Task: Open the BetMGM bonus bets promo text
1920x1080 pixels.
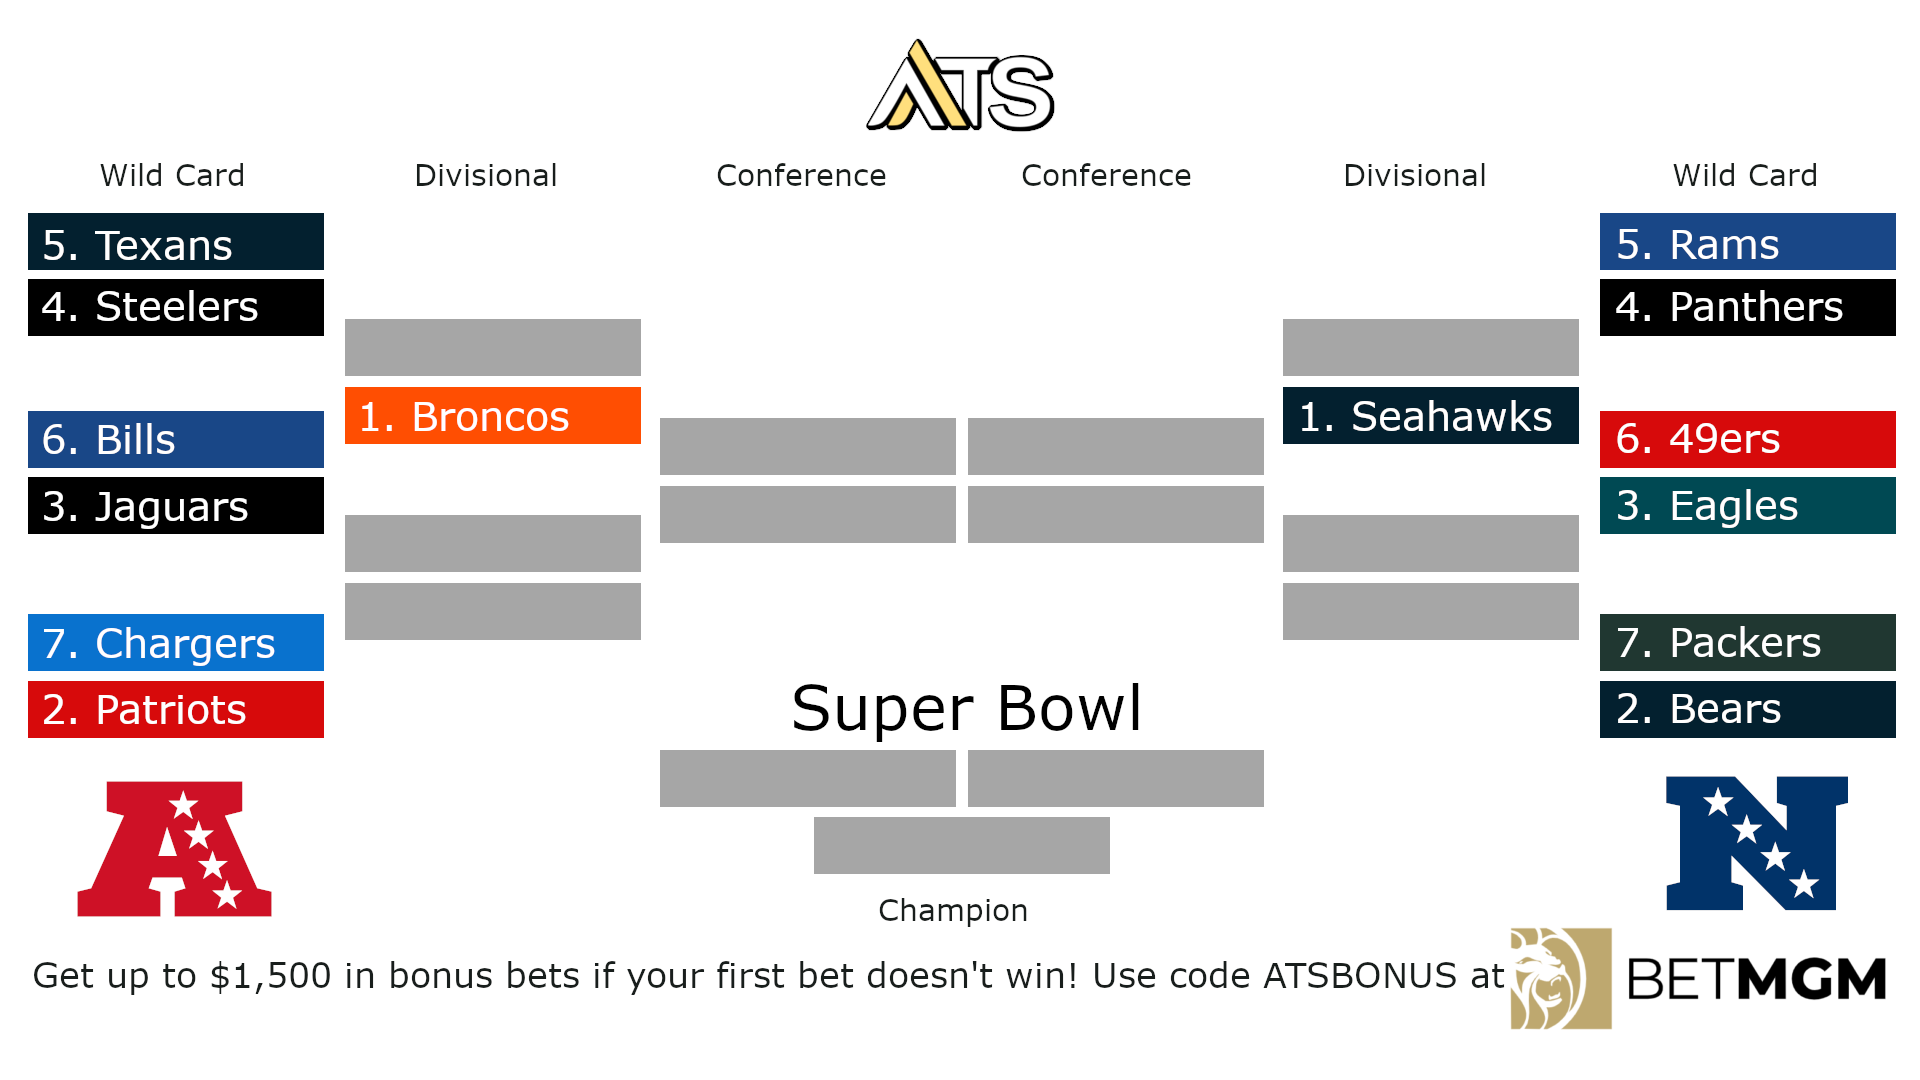Action: 768,976
